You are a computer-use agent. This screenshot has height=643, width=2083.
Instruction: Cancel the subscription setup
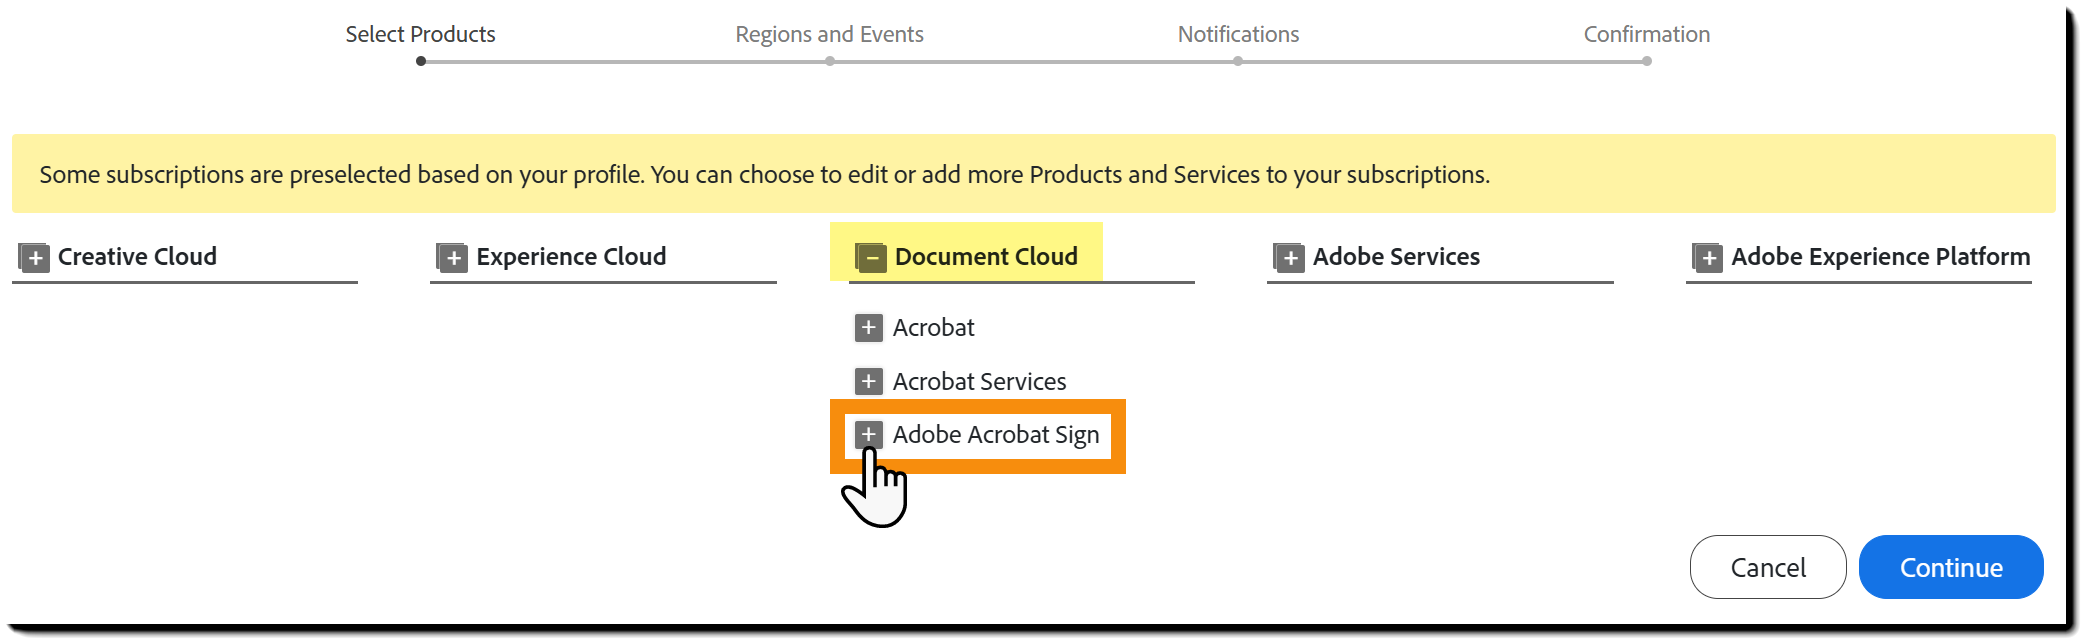coord(1767,567)
